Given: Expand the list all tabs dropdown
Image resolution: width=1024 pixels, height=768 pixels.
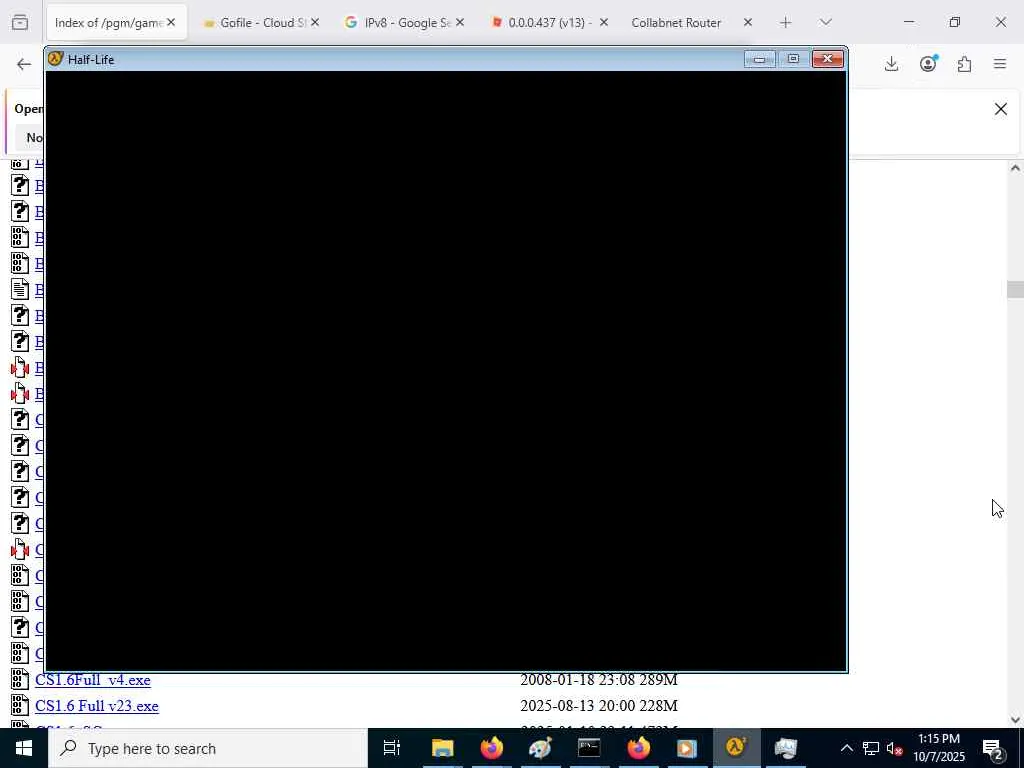Looking at the screenshot, I should coord(825,23).
